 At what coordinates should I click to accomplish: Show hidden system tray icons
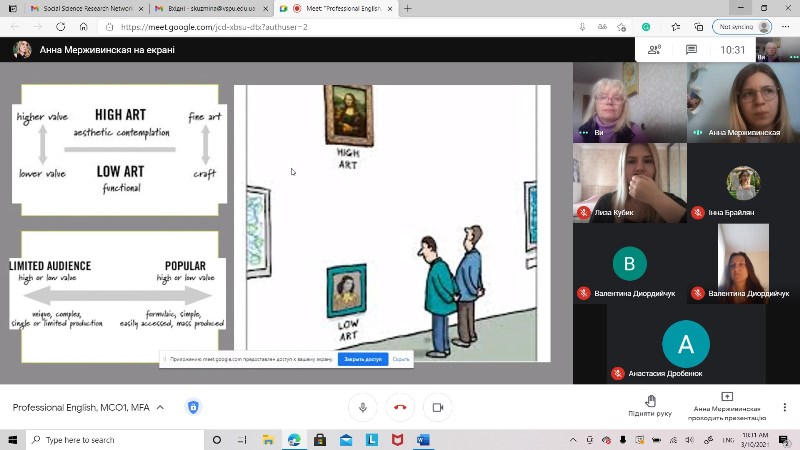[573, 440]
